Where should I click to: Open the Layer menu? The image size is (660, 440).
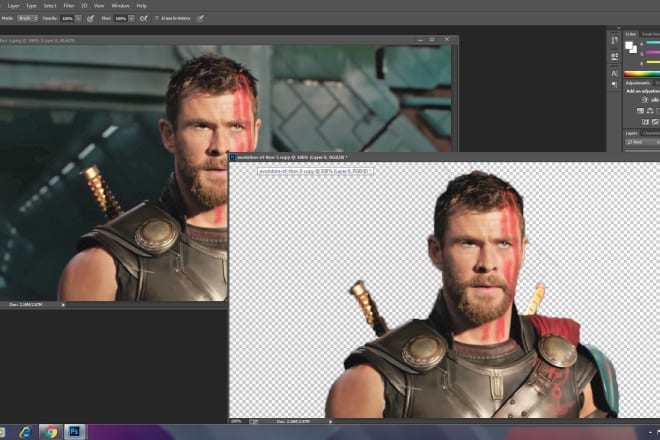click(x=13, y=6)
